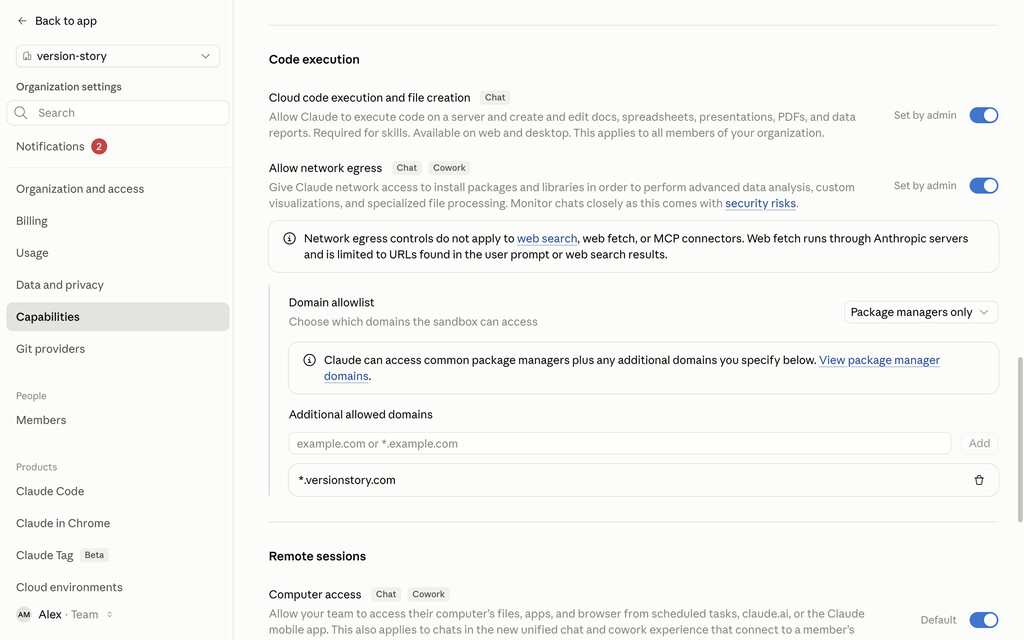Open Cloud environments settings
The width and height of the screenshot is (1024, 640).
118,587
